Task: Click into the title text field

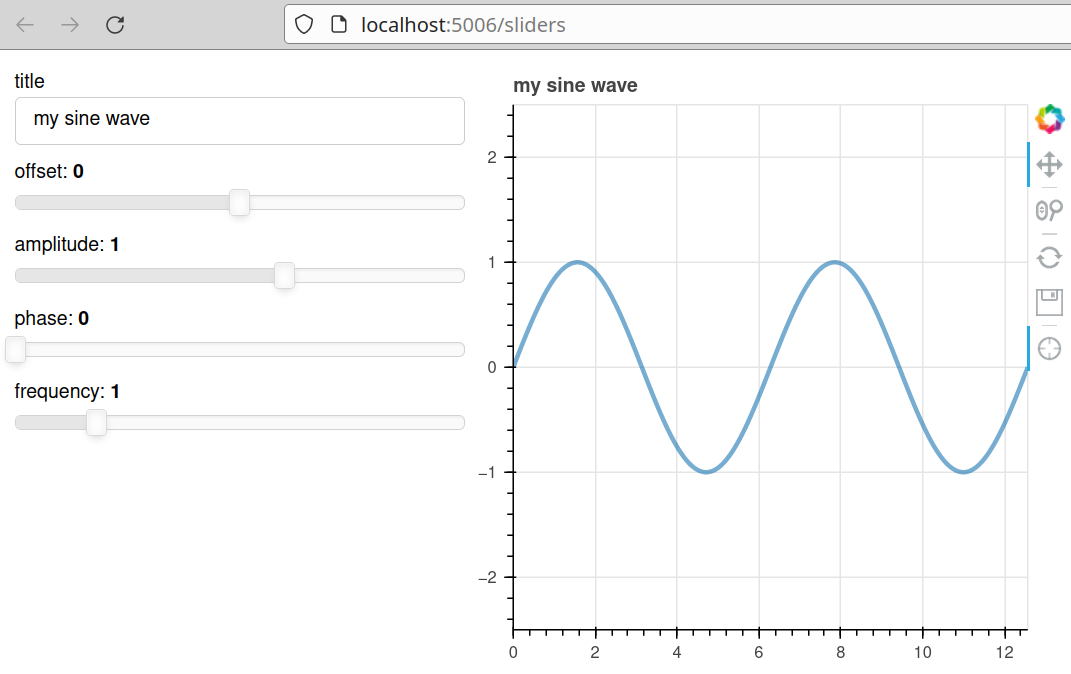Action: [240, 120]
